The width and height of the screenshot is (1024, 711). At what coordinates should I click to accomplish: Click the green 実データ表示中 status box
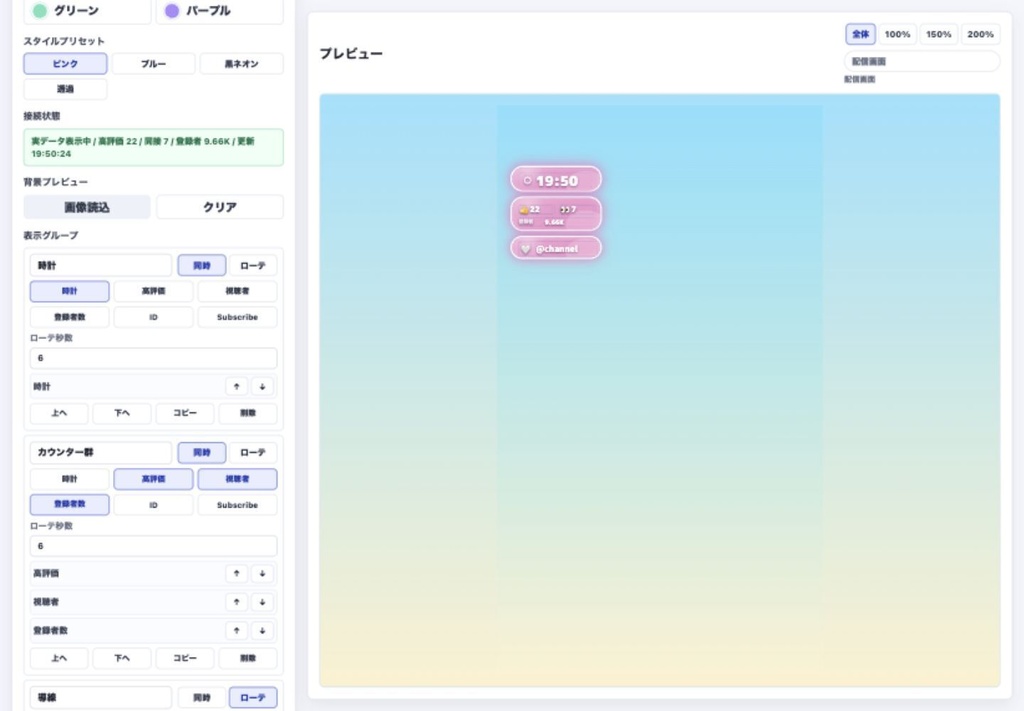(153, 148)
